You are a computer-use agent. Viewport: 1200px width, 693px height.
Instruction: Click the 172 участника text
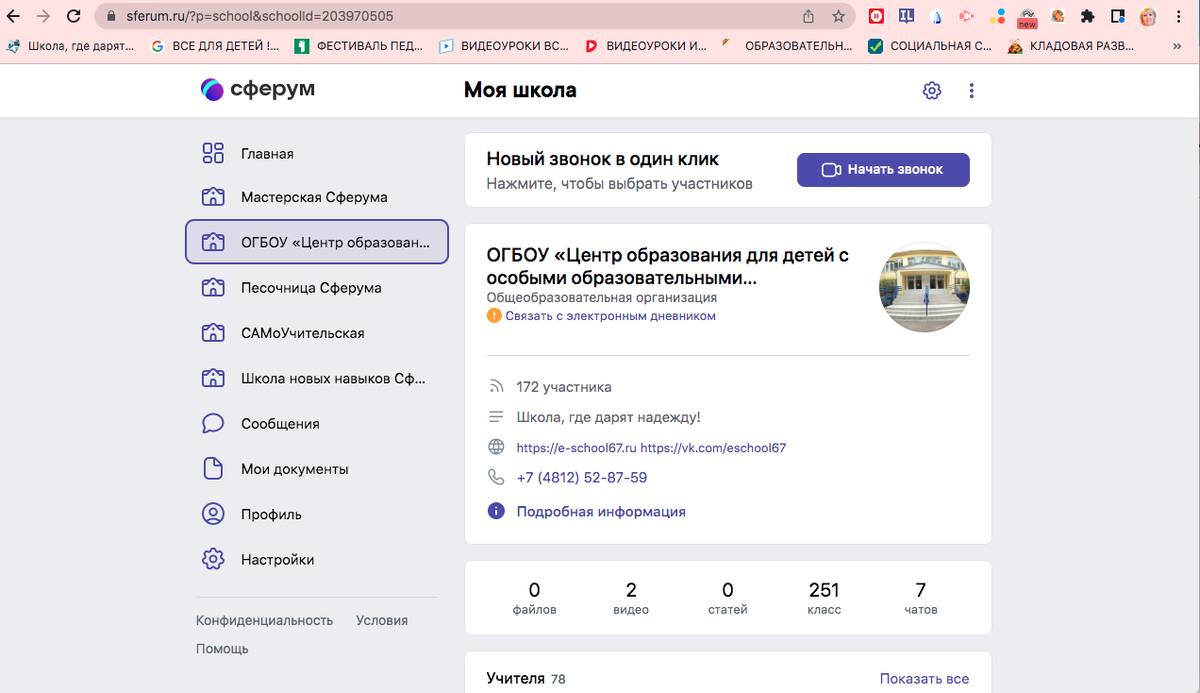pos(564,387)
